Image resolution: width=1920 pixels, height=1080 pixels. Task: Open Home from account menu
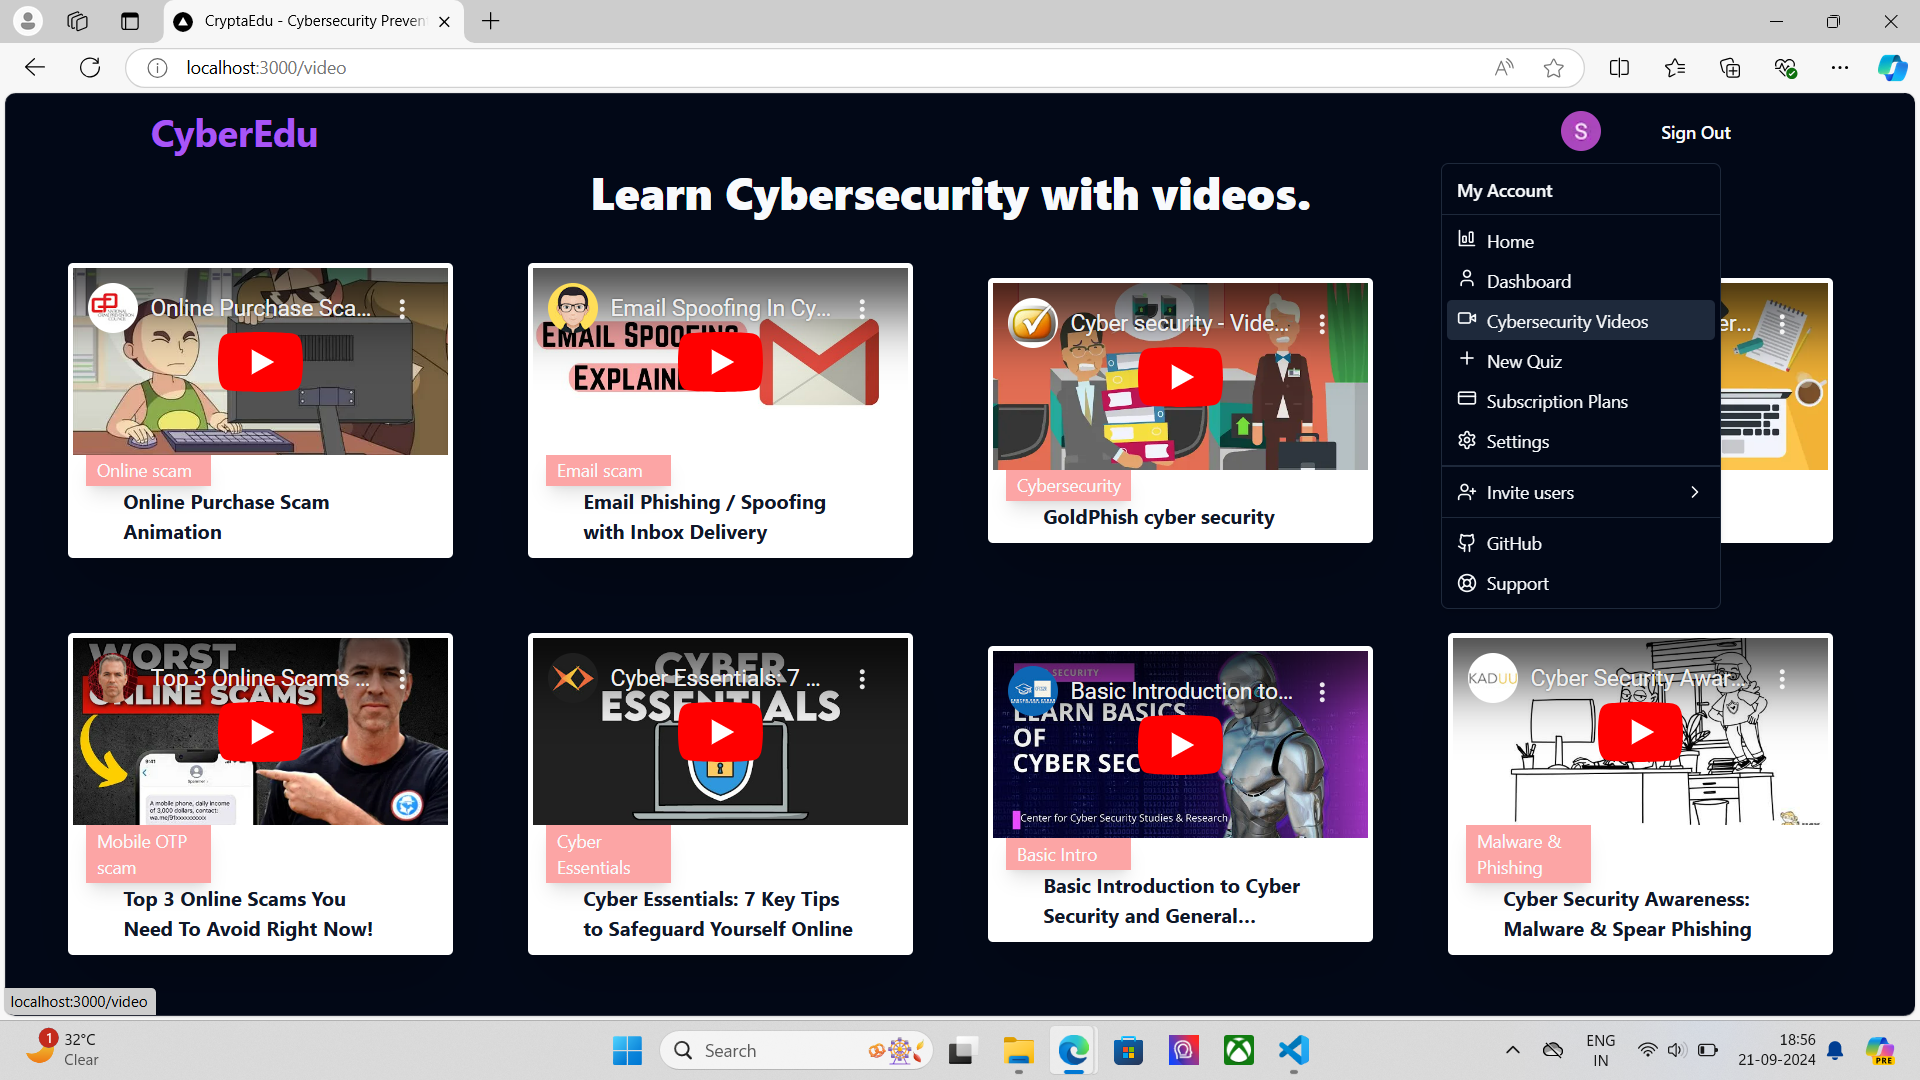(x=1509, y=241)
